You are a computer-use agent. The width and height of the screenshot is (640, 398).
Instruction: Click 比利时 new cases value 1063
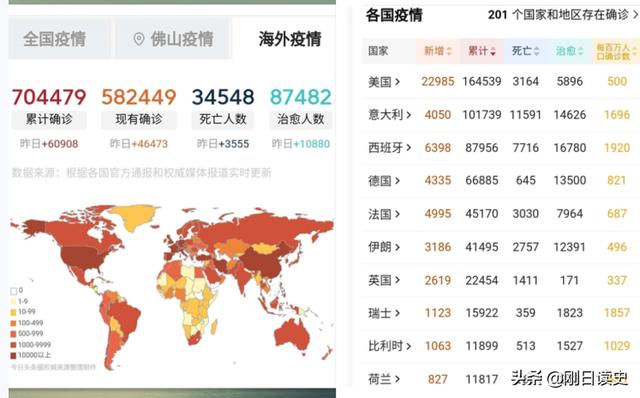pos(438,346)
